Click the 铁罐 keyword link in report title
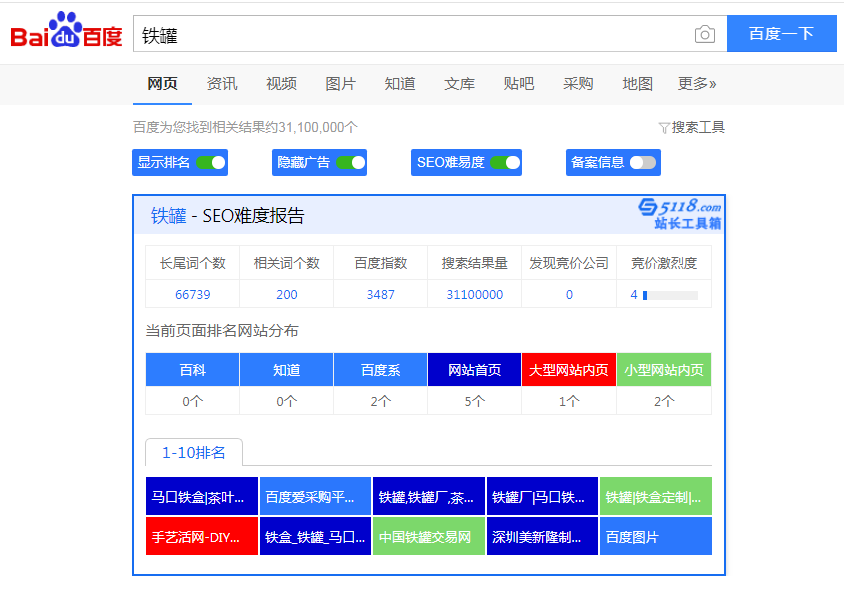The height and width of the screenshot is (607, 844). point(168,216)
